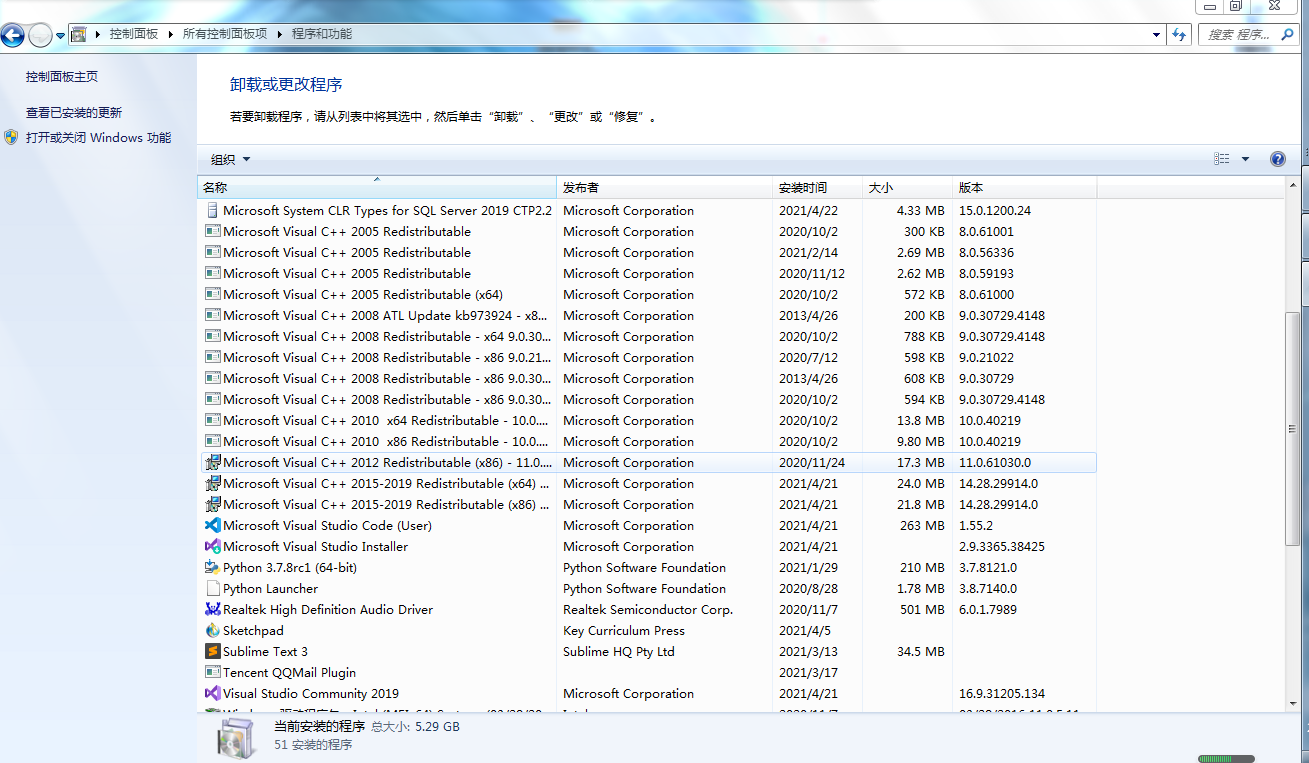Expand the arrow after 所有控制面板项 breadcrumb
The height and width of the screenshot is (763, 1309).
pos(280,34)
